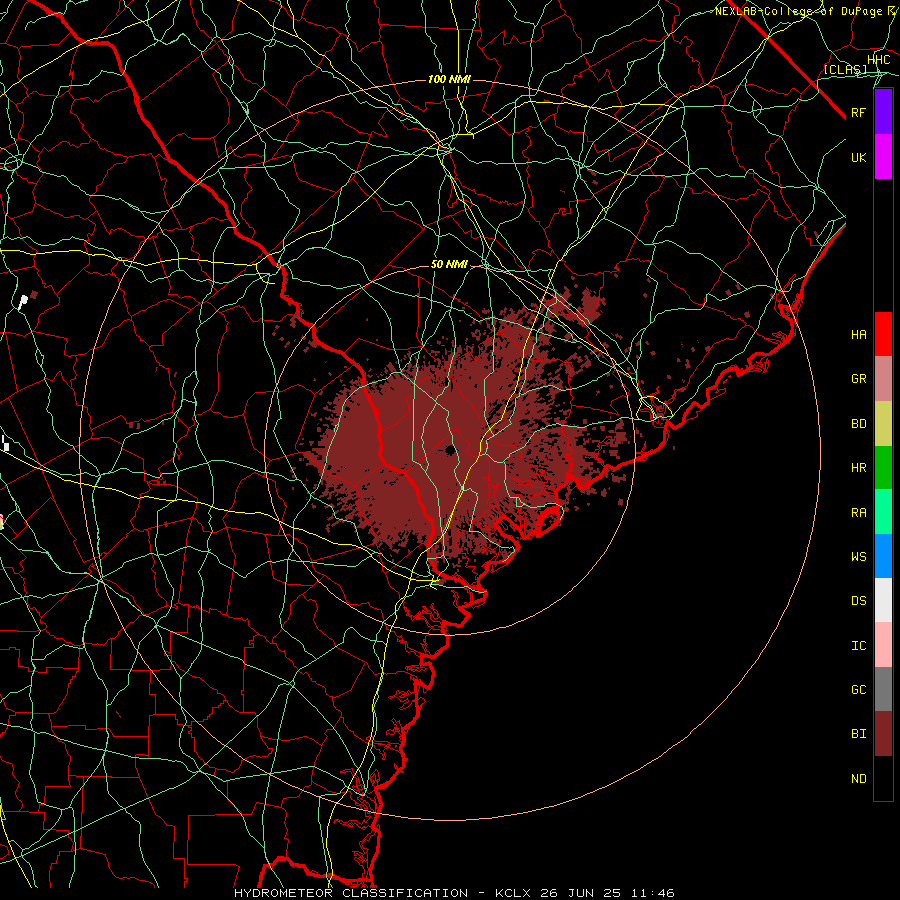Click the BI brown legend swatch
This screenshot has width=900, height=900.
pyautogui.click(x=883, y=734)
